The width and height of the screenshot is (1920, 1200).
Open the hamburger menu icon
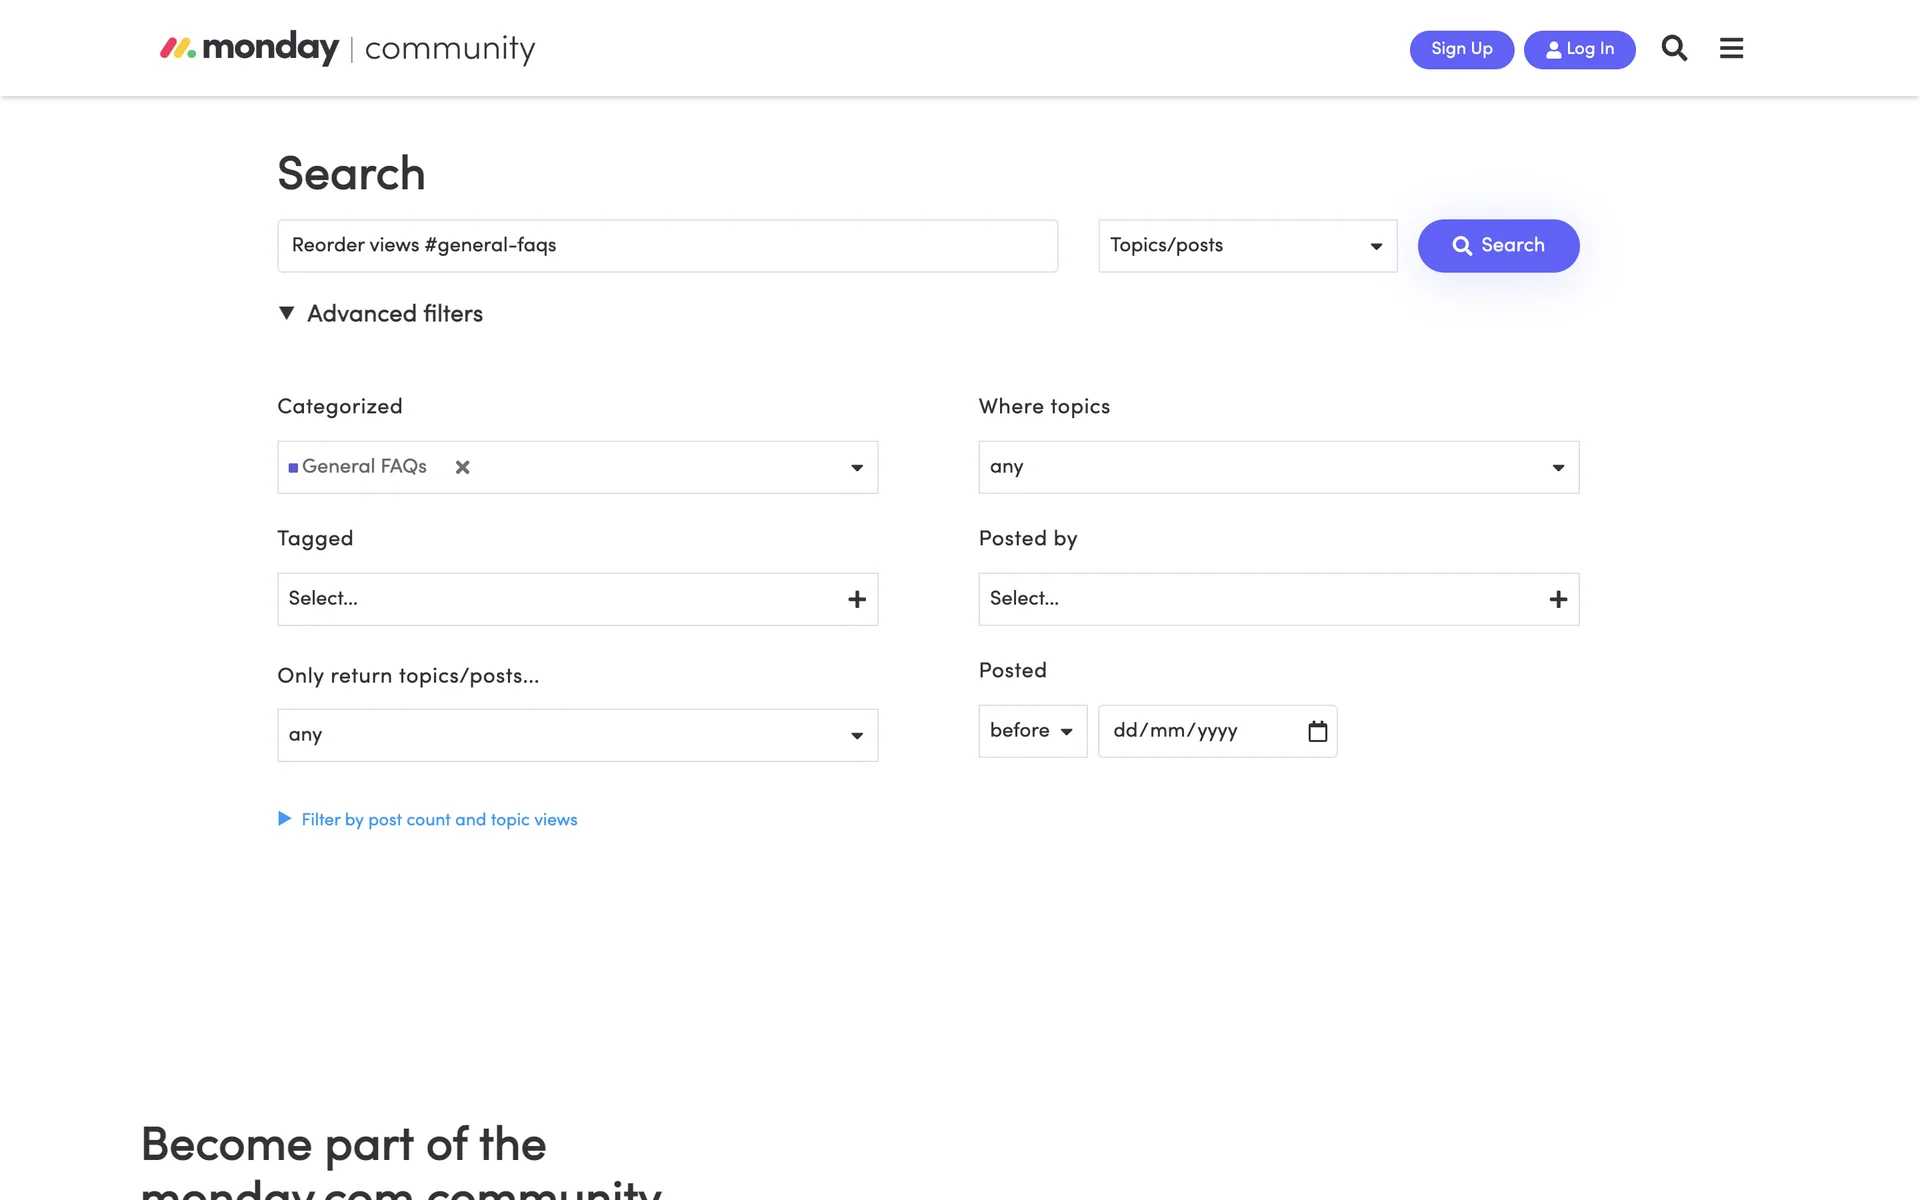[x=1731, y=48]
